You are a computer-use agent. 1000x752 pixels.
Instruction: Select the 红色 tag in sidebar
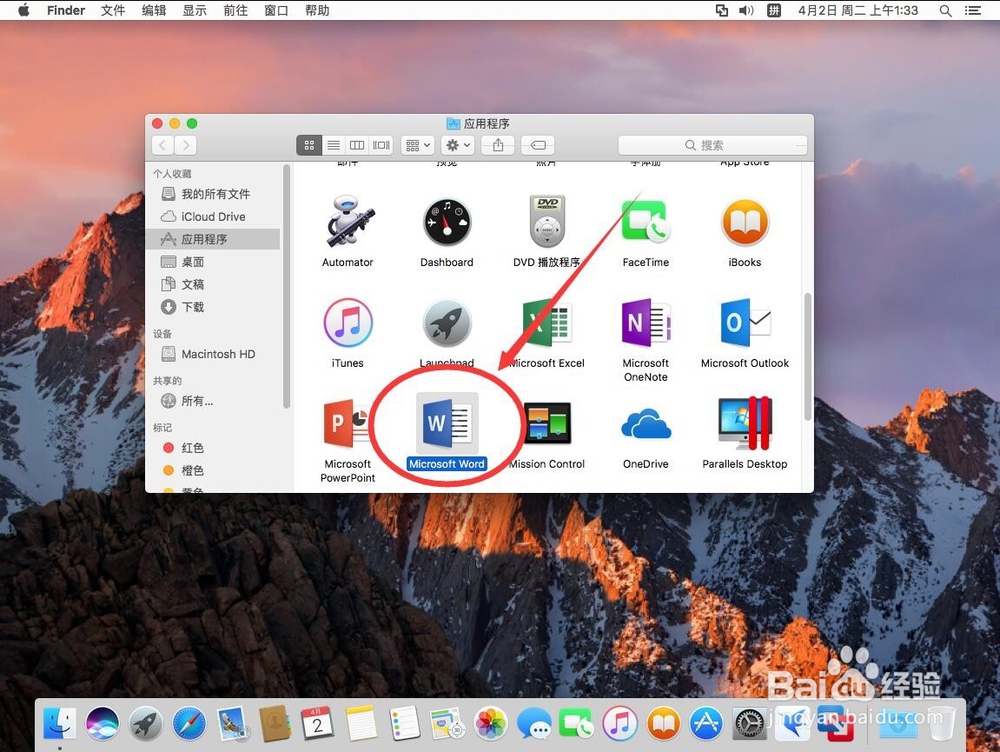(x=212, y=448)
